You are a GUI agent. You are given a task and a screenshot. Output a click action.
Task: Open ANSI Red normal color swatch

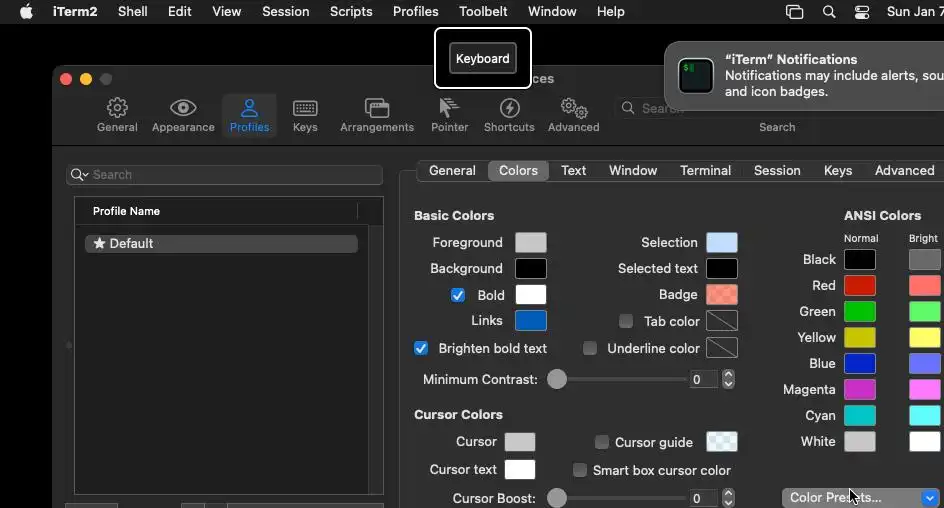pos(860,285)
